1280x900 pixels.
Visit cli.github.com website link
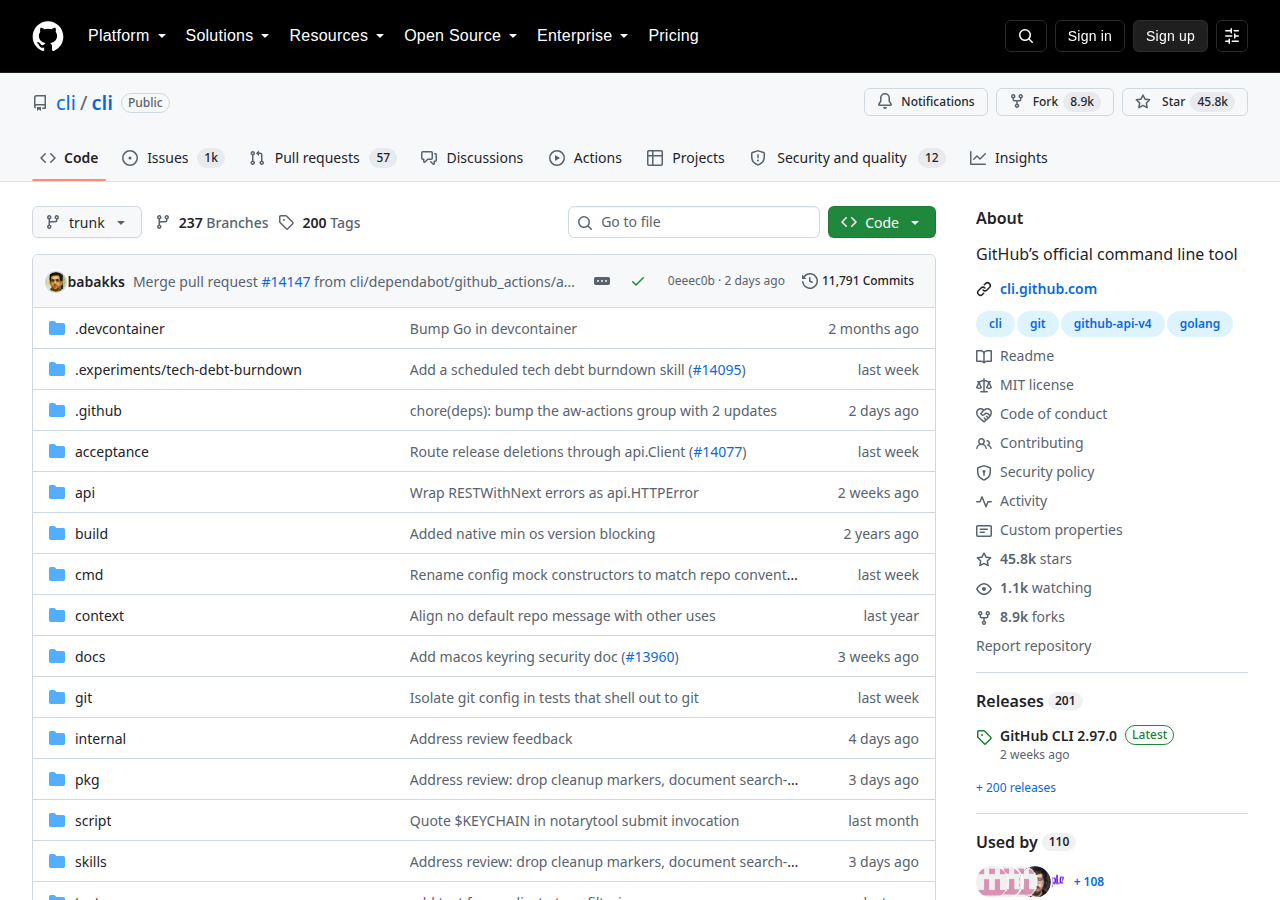pyautogui.click(x=1048, y=289)
